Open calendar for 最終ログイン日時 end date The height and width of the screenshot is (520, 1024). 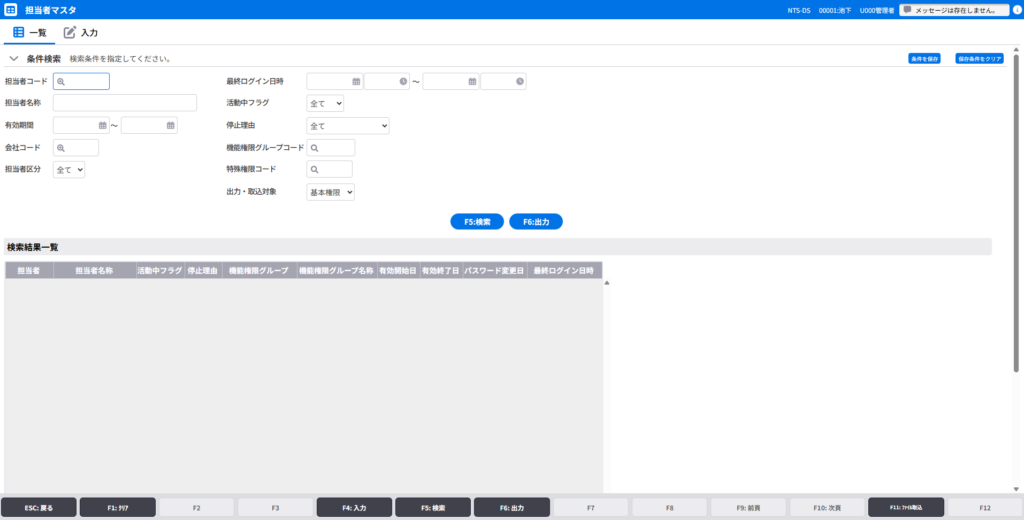click(472, 82)
